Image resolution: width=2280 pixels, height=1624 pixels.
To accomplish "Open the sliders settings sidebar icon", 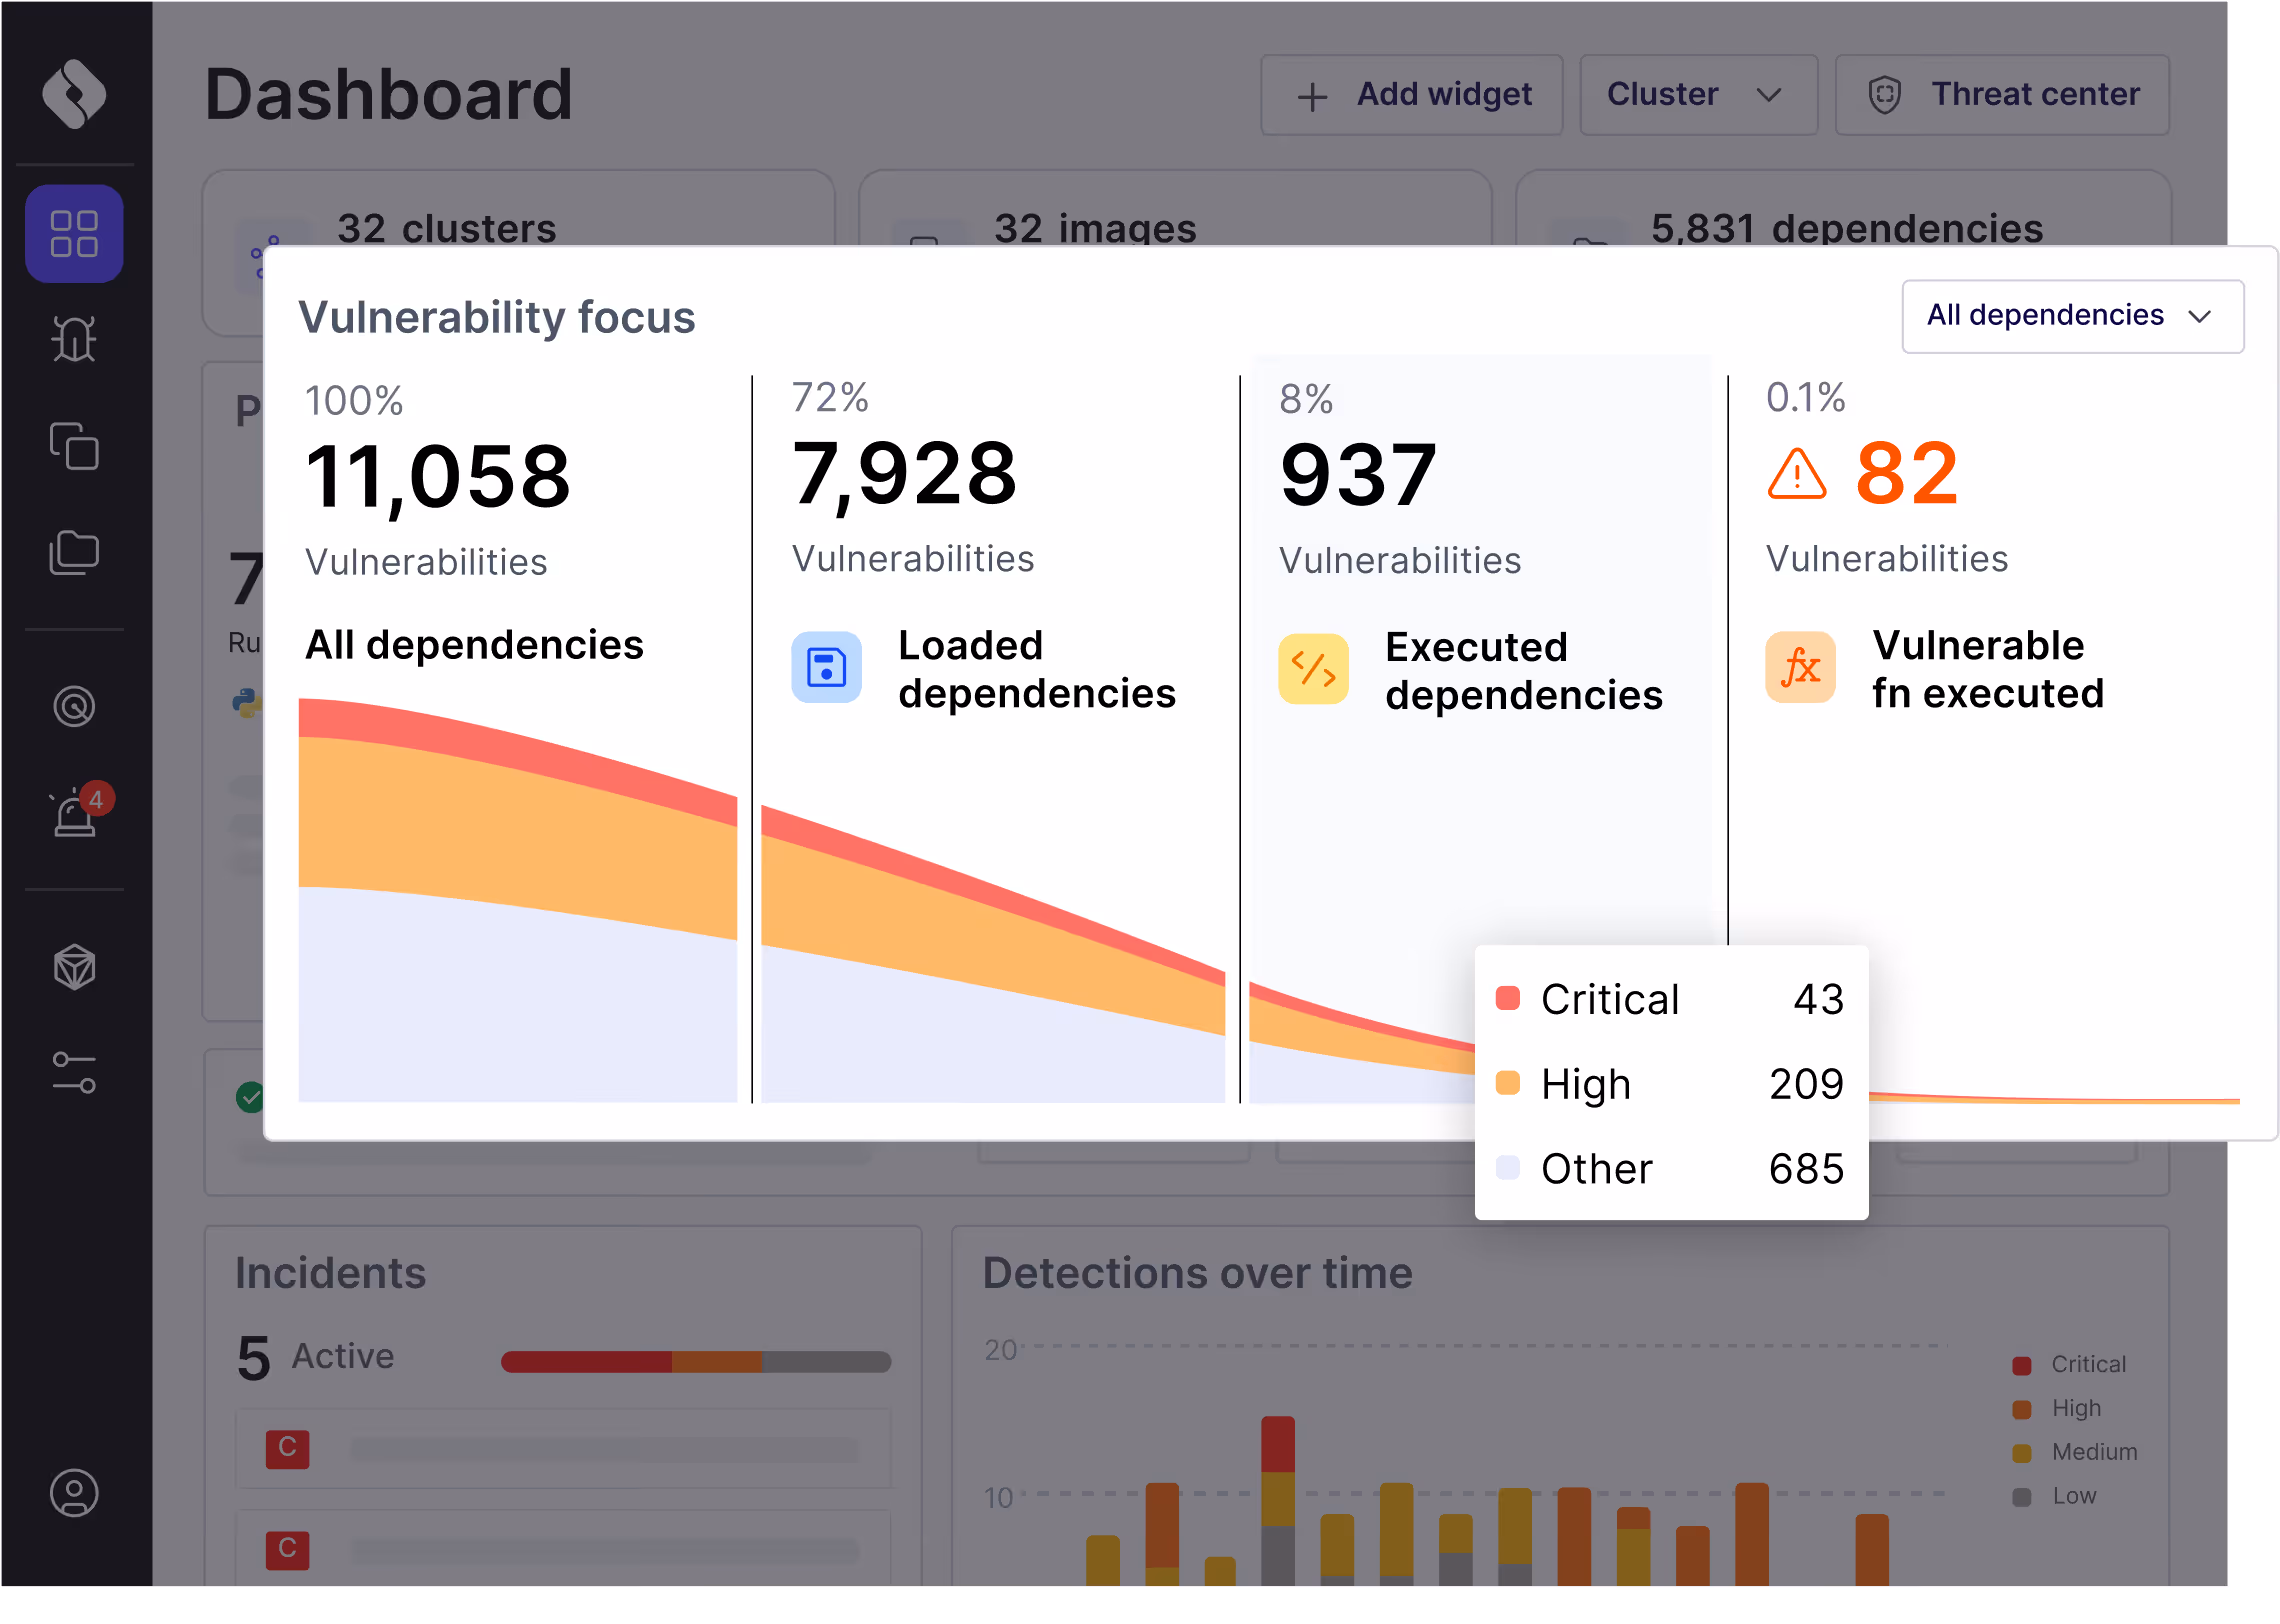I will 74,1072.
